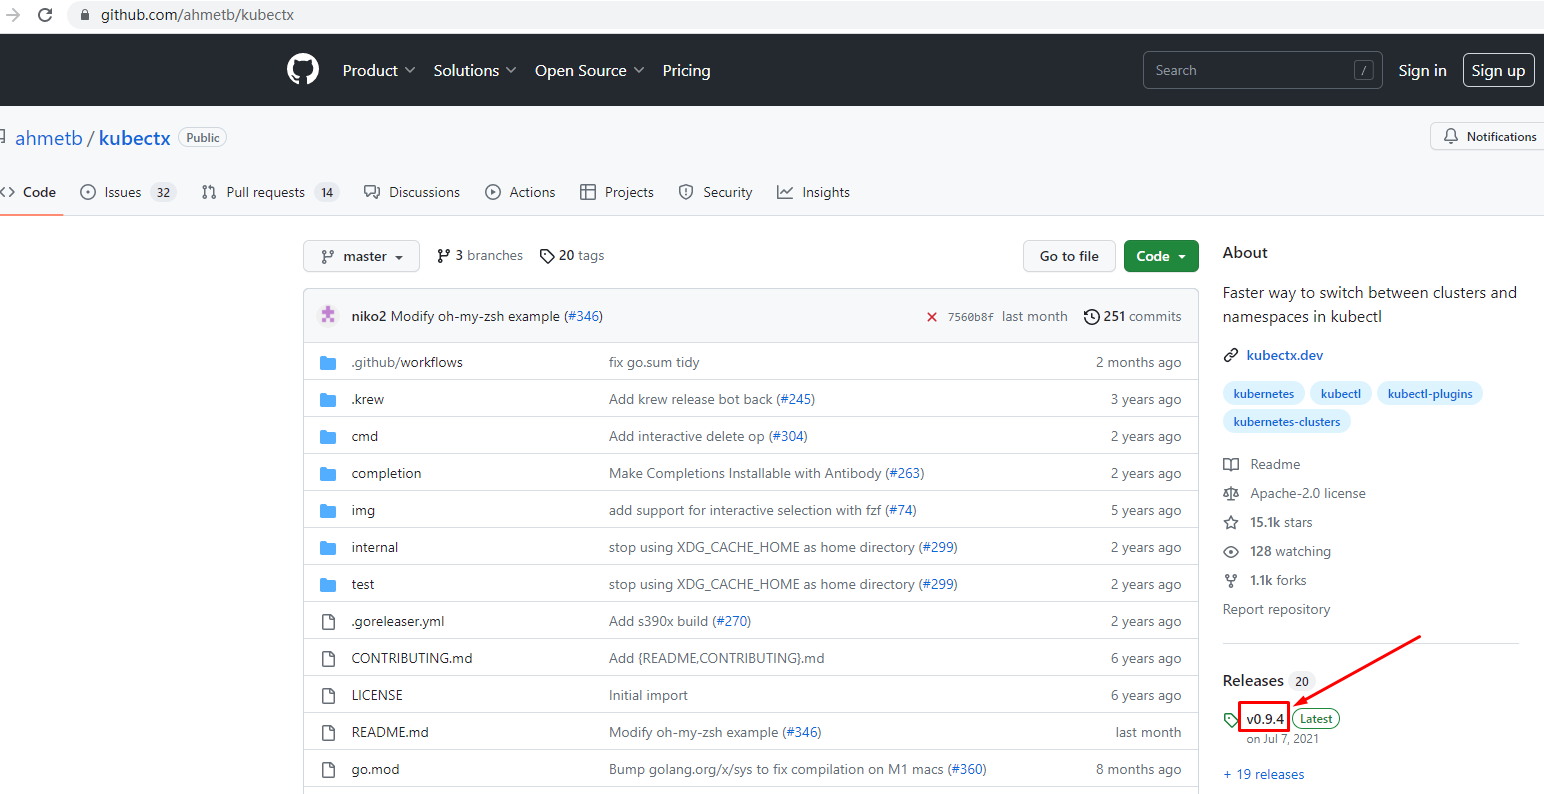Open the pull request #346 link in commit header
The width and height of the screenshot is (1544, 794).
[583, 316]
